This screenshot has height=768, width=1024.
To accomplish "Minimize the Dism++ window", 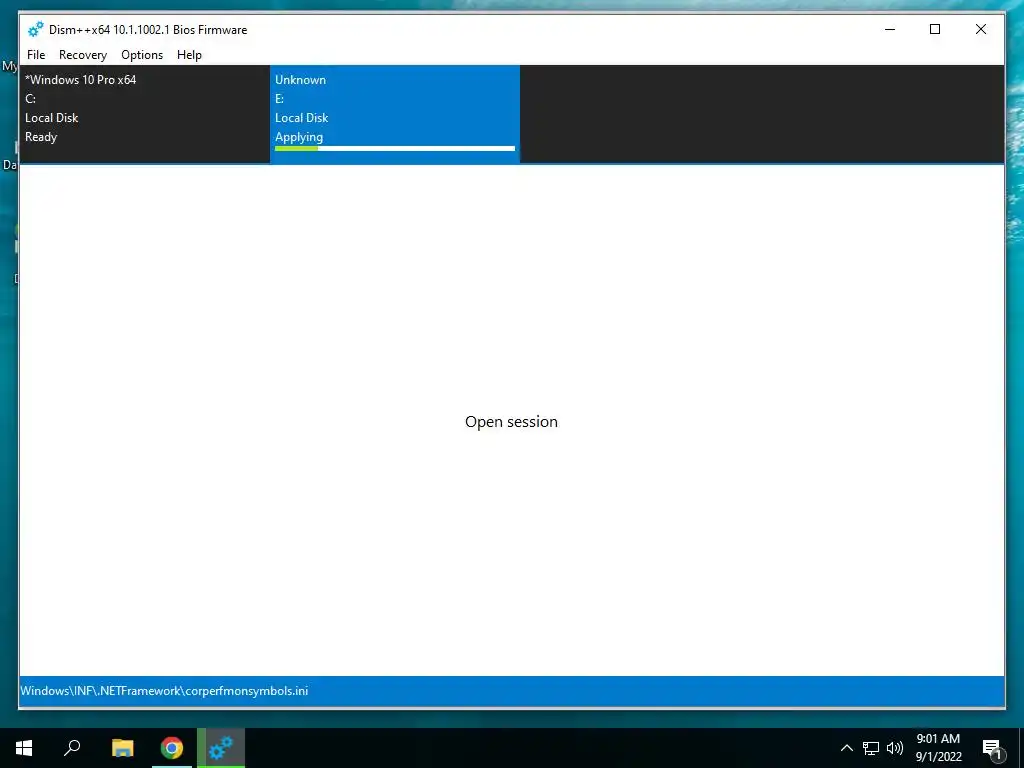I will point(889,29).
